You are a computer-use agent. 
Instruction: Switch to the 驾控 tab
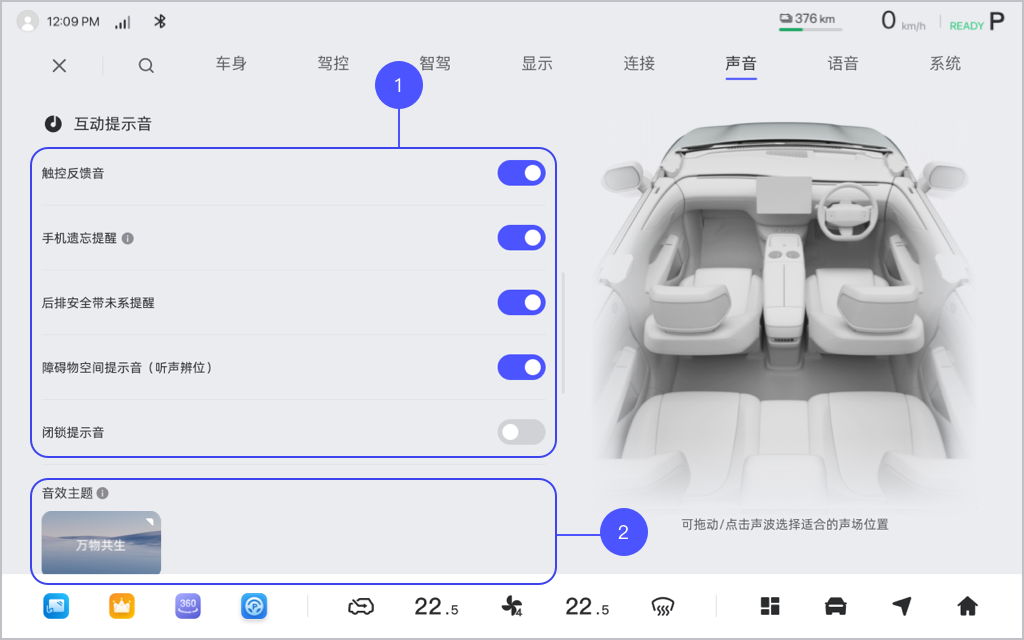pos(333,63)
